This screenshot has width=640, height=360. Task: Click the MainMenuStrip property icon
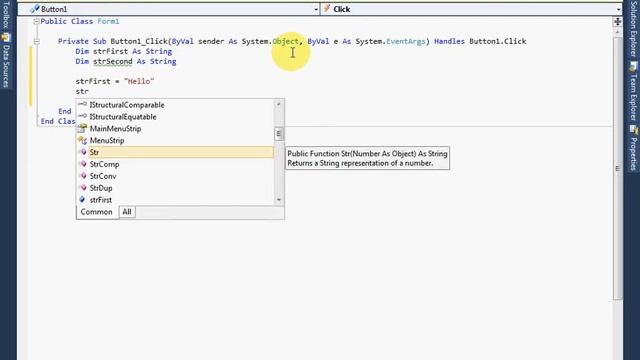pyautogui.click(x=82, y=128)
